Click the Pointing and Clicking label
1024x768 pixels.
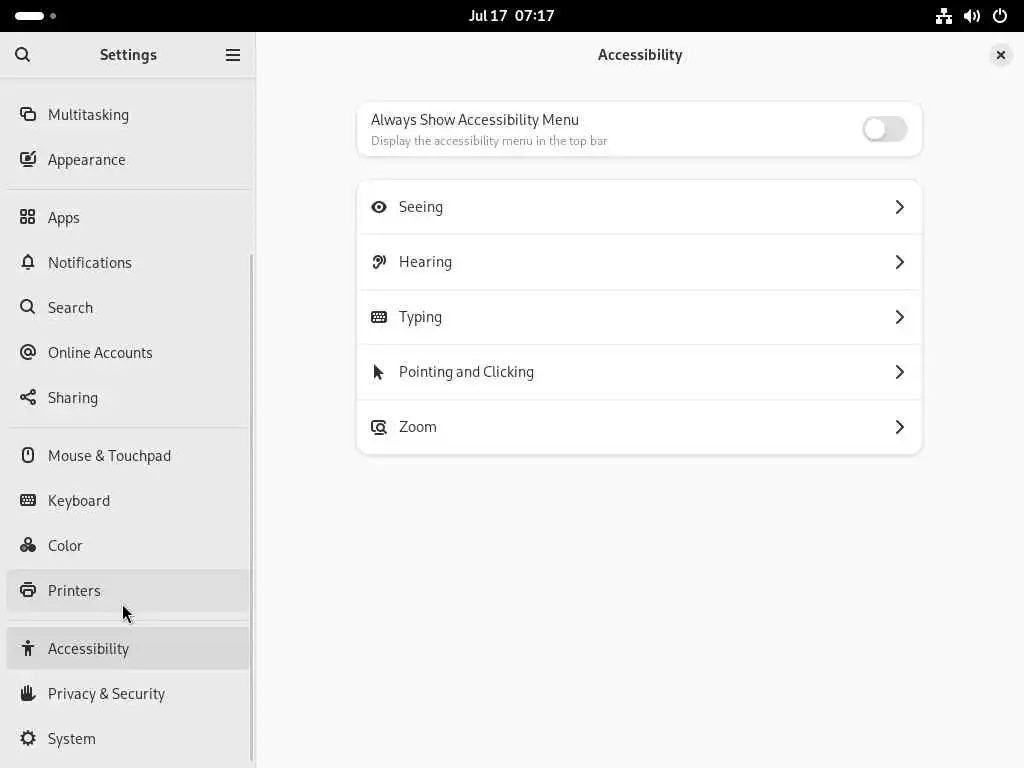(466, 372)
